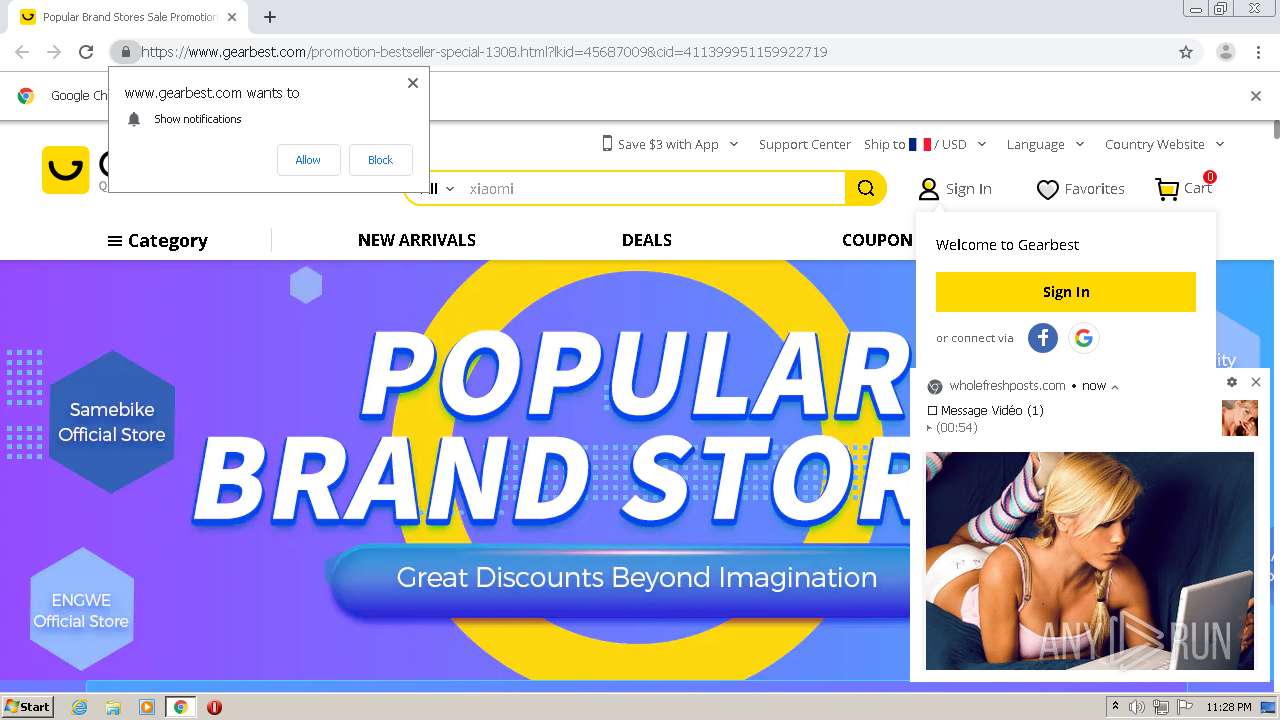The image size is (1280, 720).
Task: Collapse notification with caret next to now
Action: [1115, 386]
